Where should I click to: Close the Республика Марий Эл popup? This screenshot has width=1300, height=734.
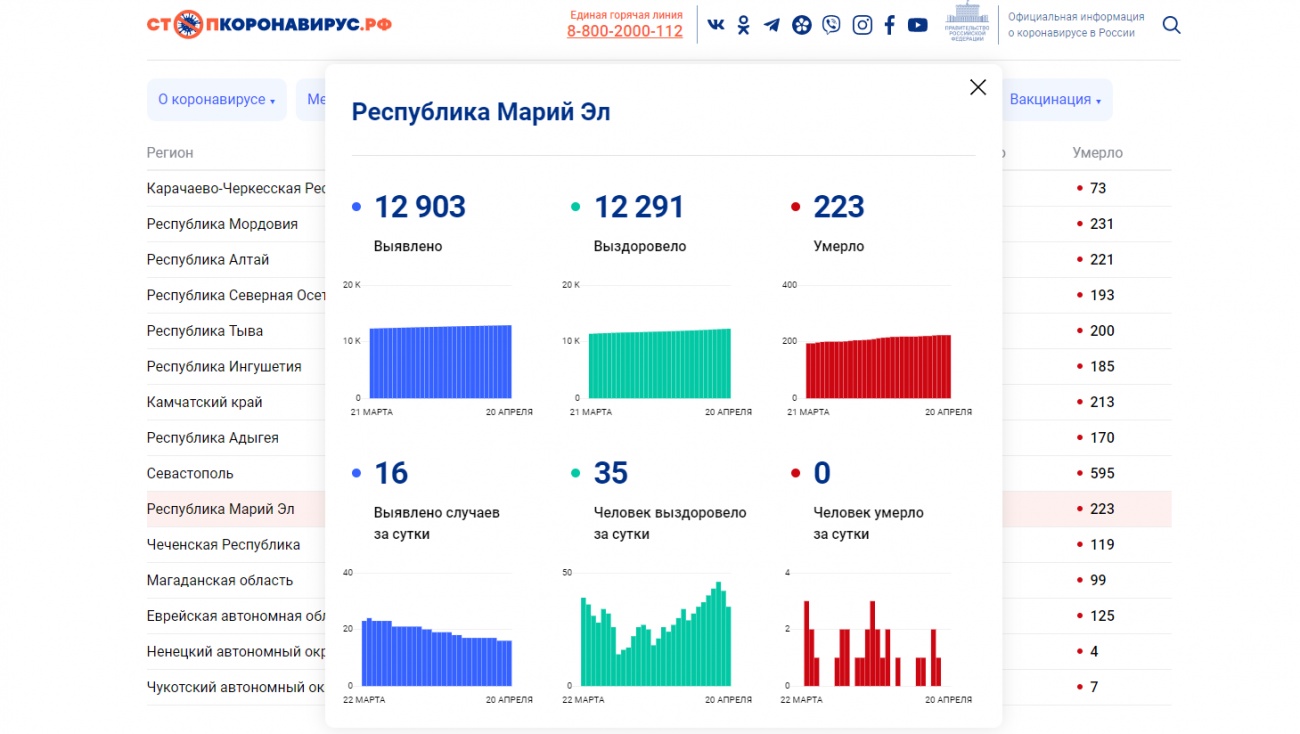coord(978,87)
